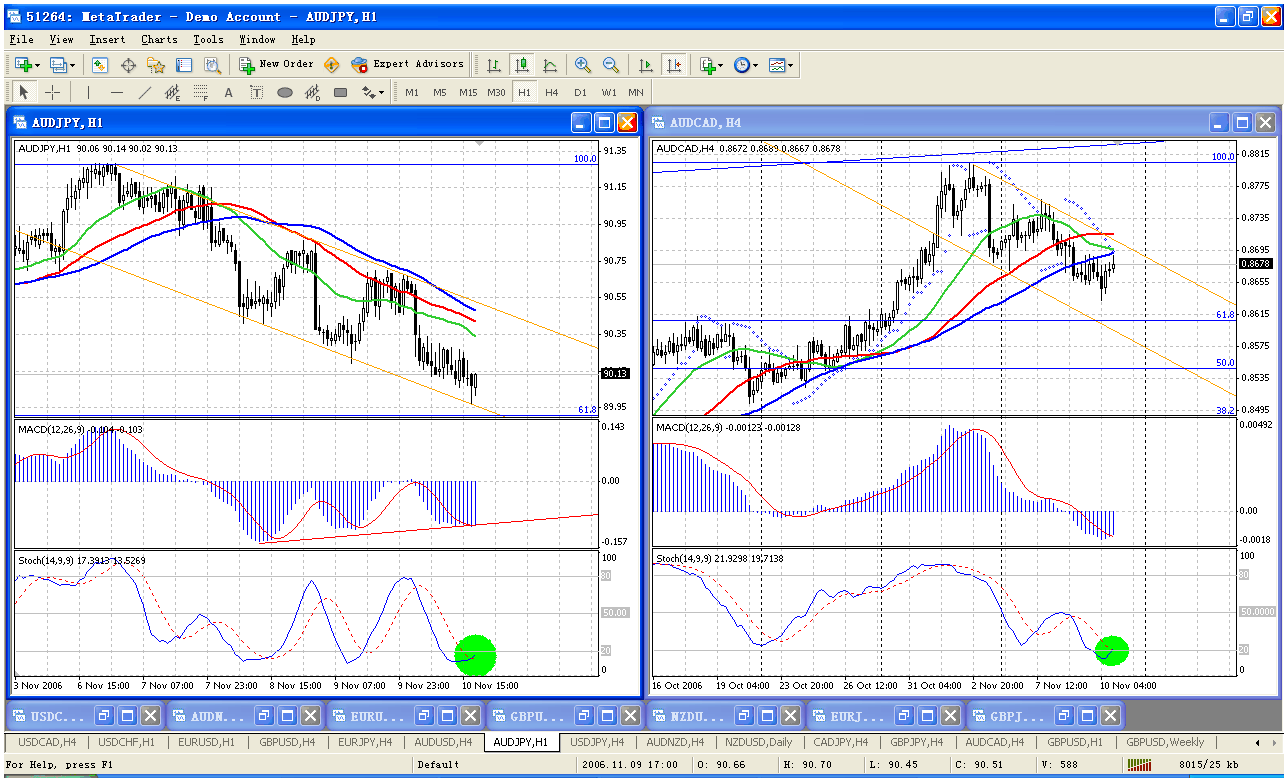Switch to USDCAD,H4 chart tab
Viewport: 1288px width, 778px height.
pos(47,743)
